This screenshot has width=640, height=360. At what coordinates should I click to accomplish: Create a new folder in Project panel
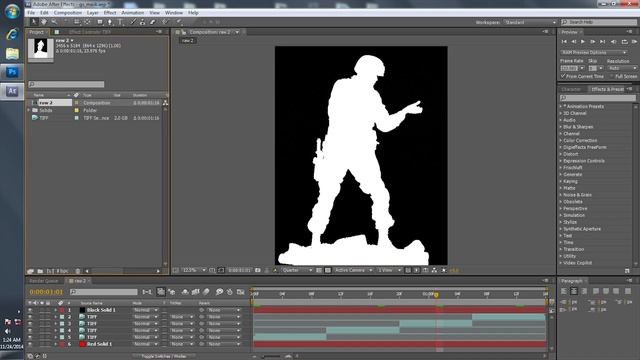(40, 271)
